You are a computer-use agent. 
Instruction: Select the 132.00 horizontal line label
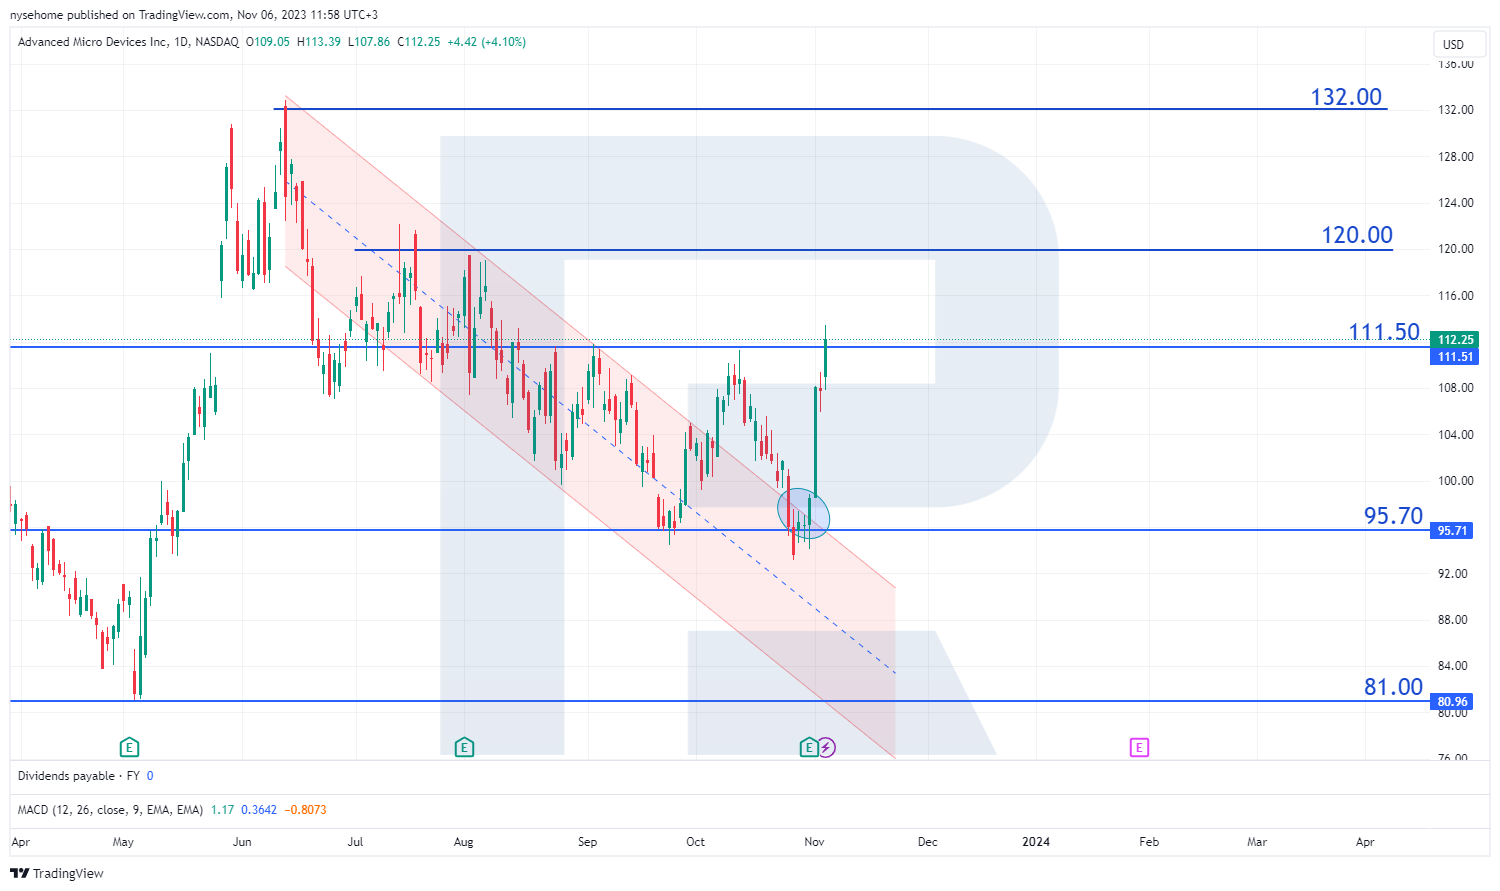[1346, 97]
